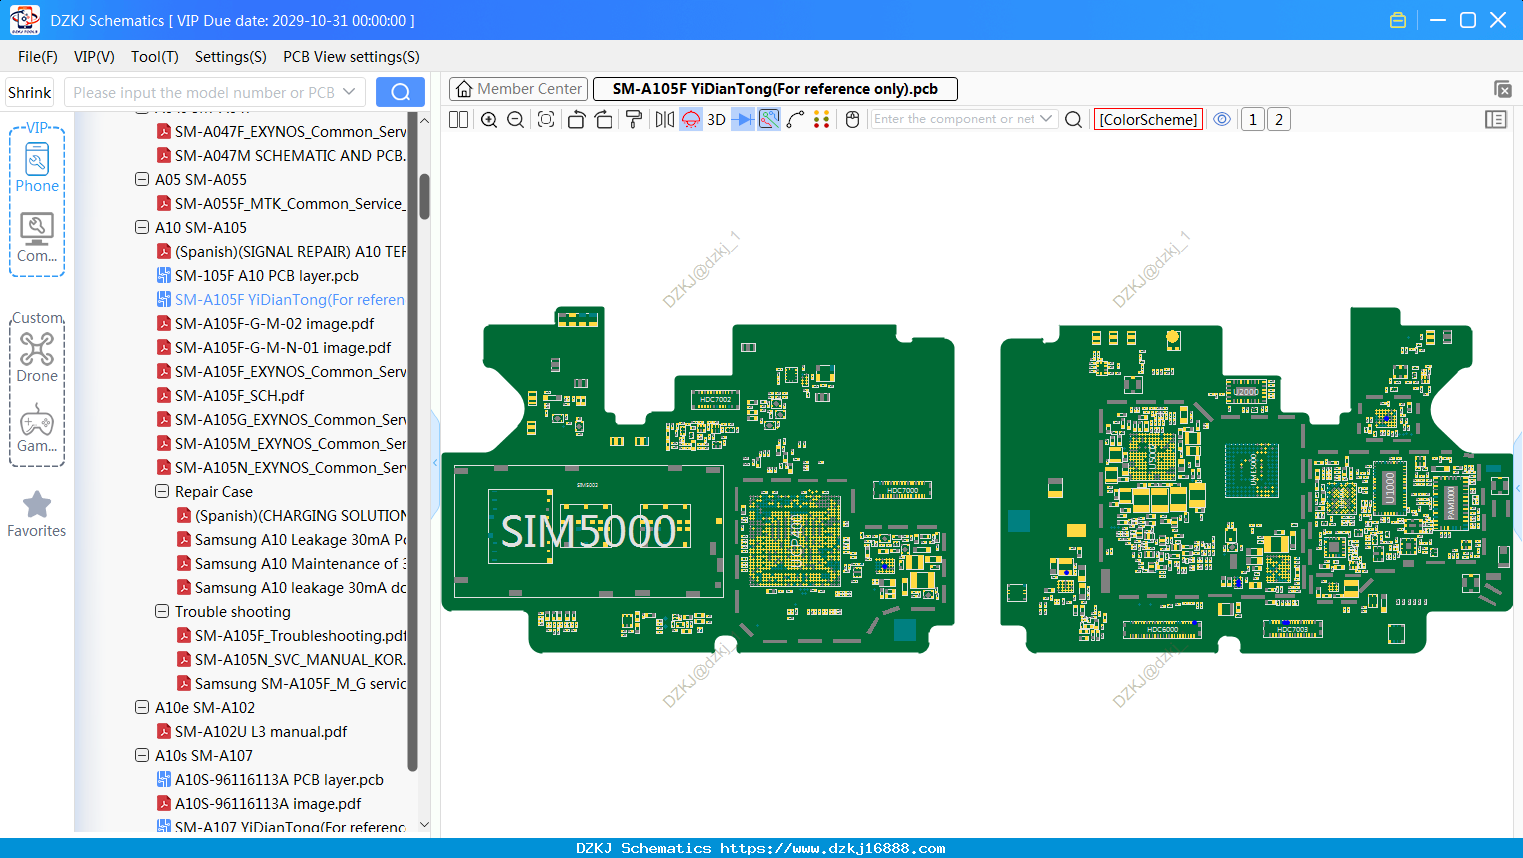The height and width of the screenshot is (858, 1523).
Task: Open dzkj16888.com link in status bar
Action: pyautogui.click(x=832, y=848)
